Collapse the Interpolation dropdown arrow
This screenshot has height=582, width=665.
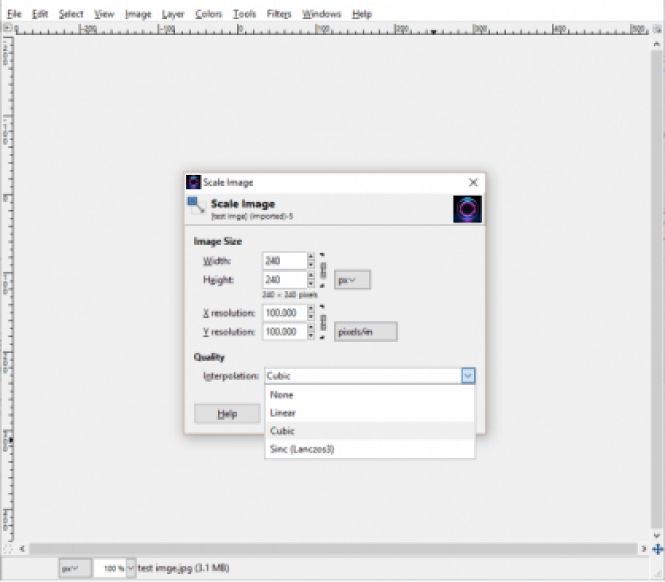[468, 376]
